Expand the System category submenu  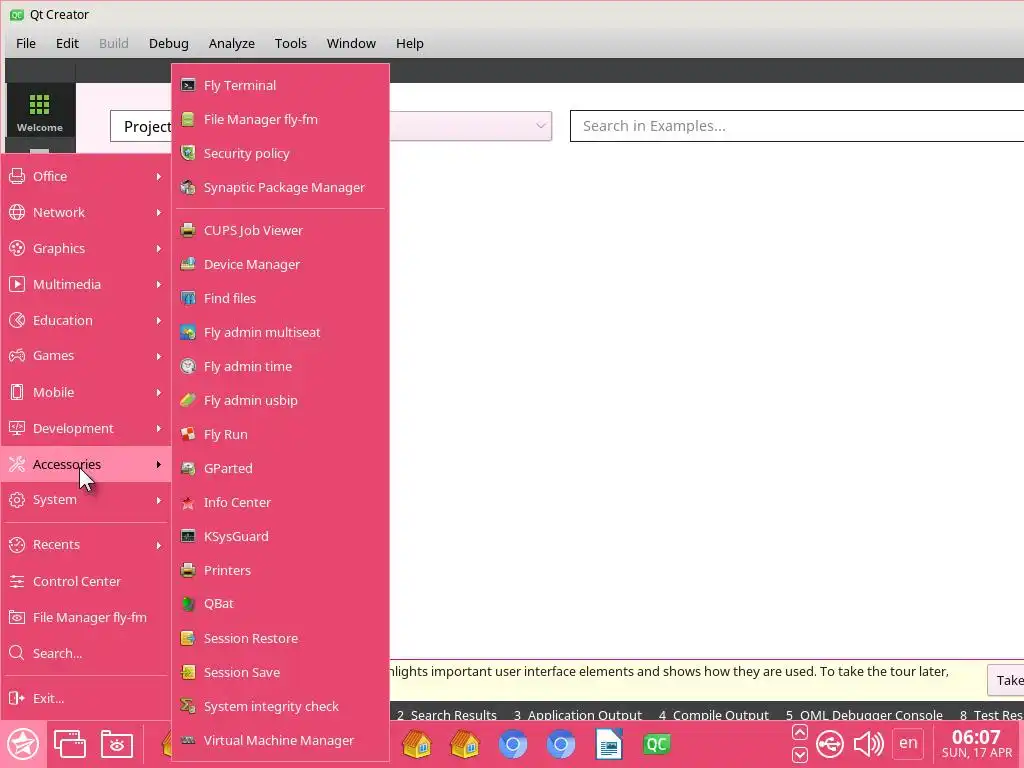click(86, 500)
